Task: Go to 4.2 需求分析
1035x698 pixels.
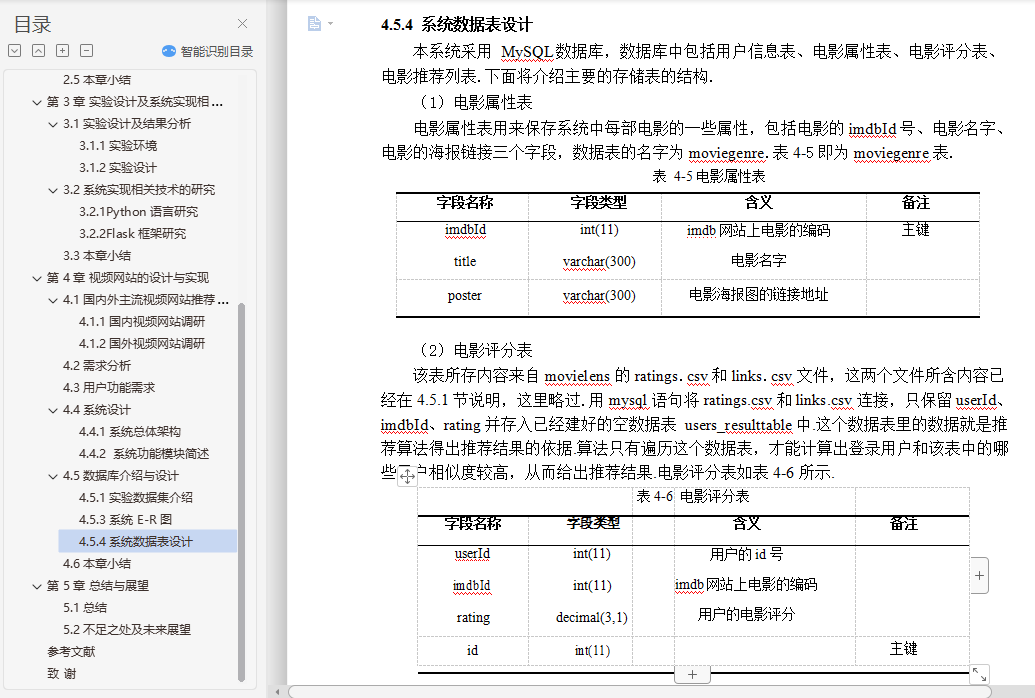Action: coord(97,366)
